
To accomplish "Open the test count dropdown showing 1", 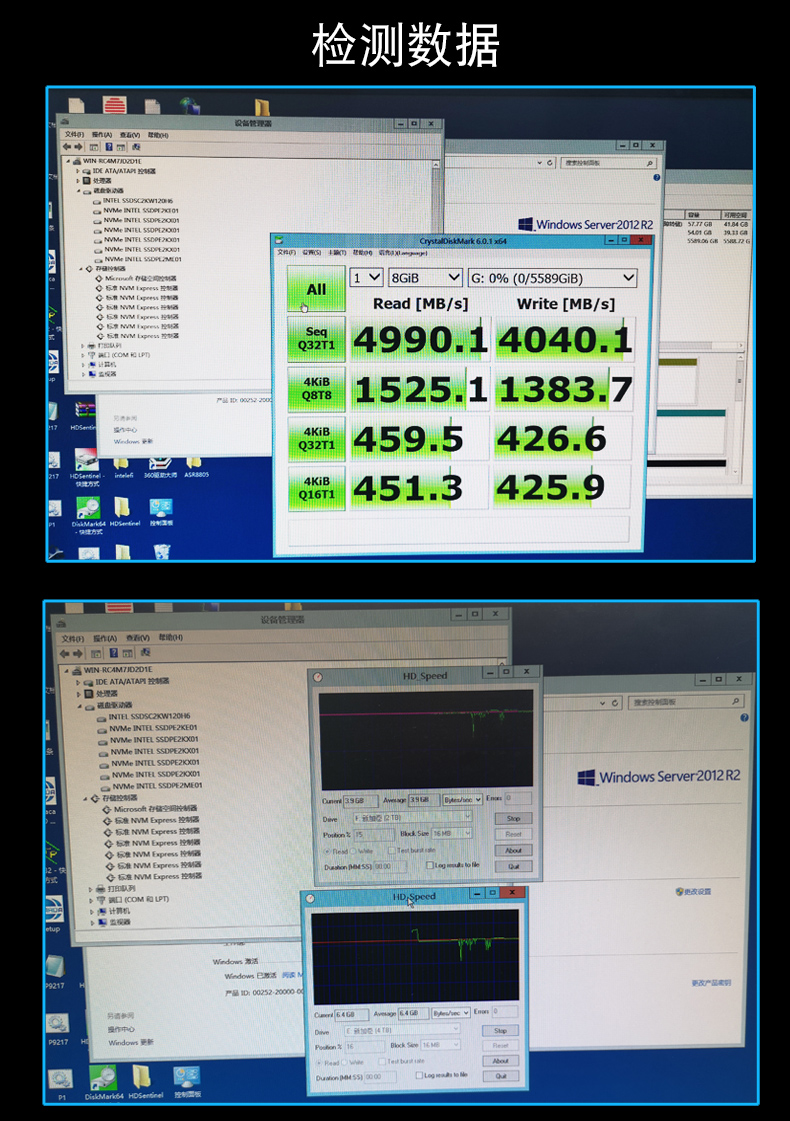I will pyautogui.click(x=365, y=277).
